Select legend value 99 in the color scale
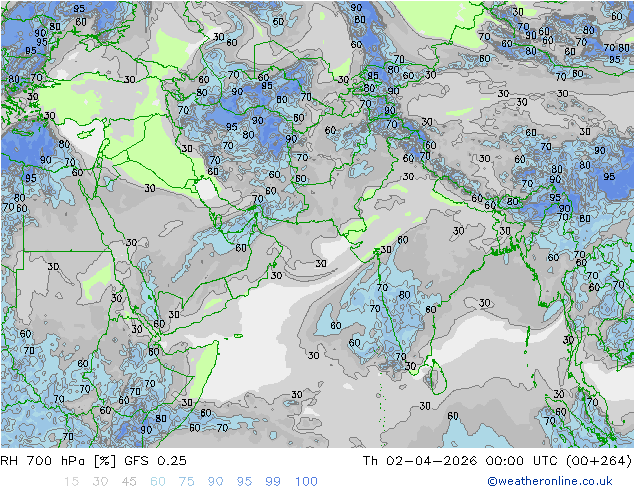Image resolution: width=634 pixels, height=490 pixels. [x=273, y=481]
